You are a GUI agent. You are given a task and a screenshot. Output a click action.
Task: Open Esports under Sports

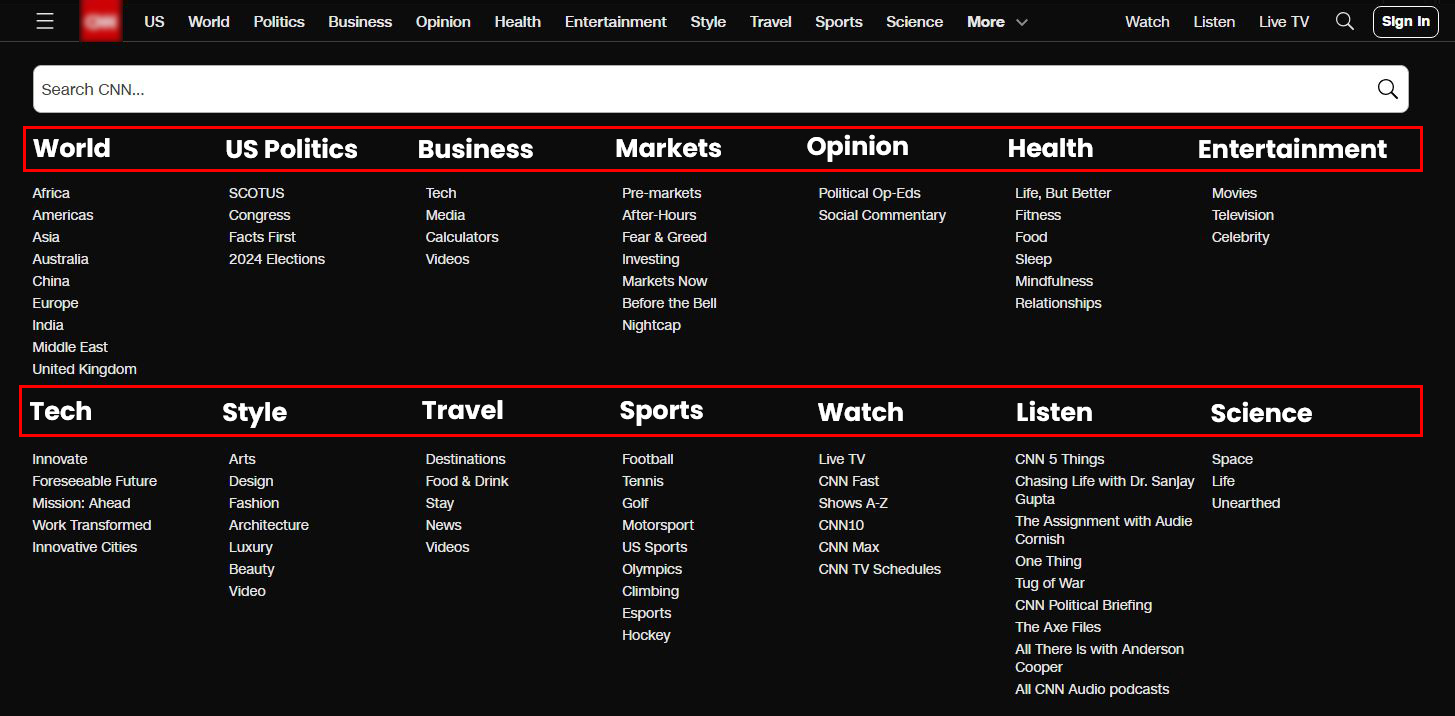pyautogui.click(x=647, y=613)
